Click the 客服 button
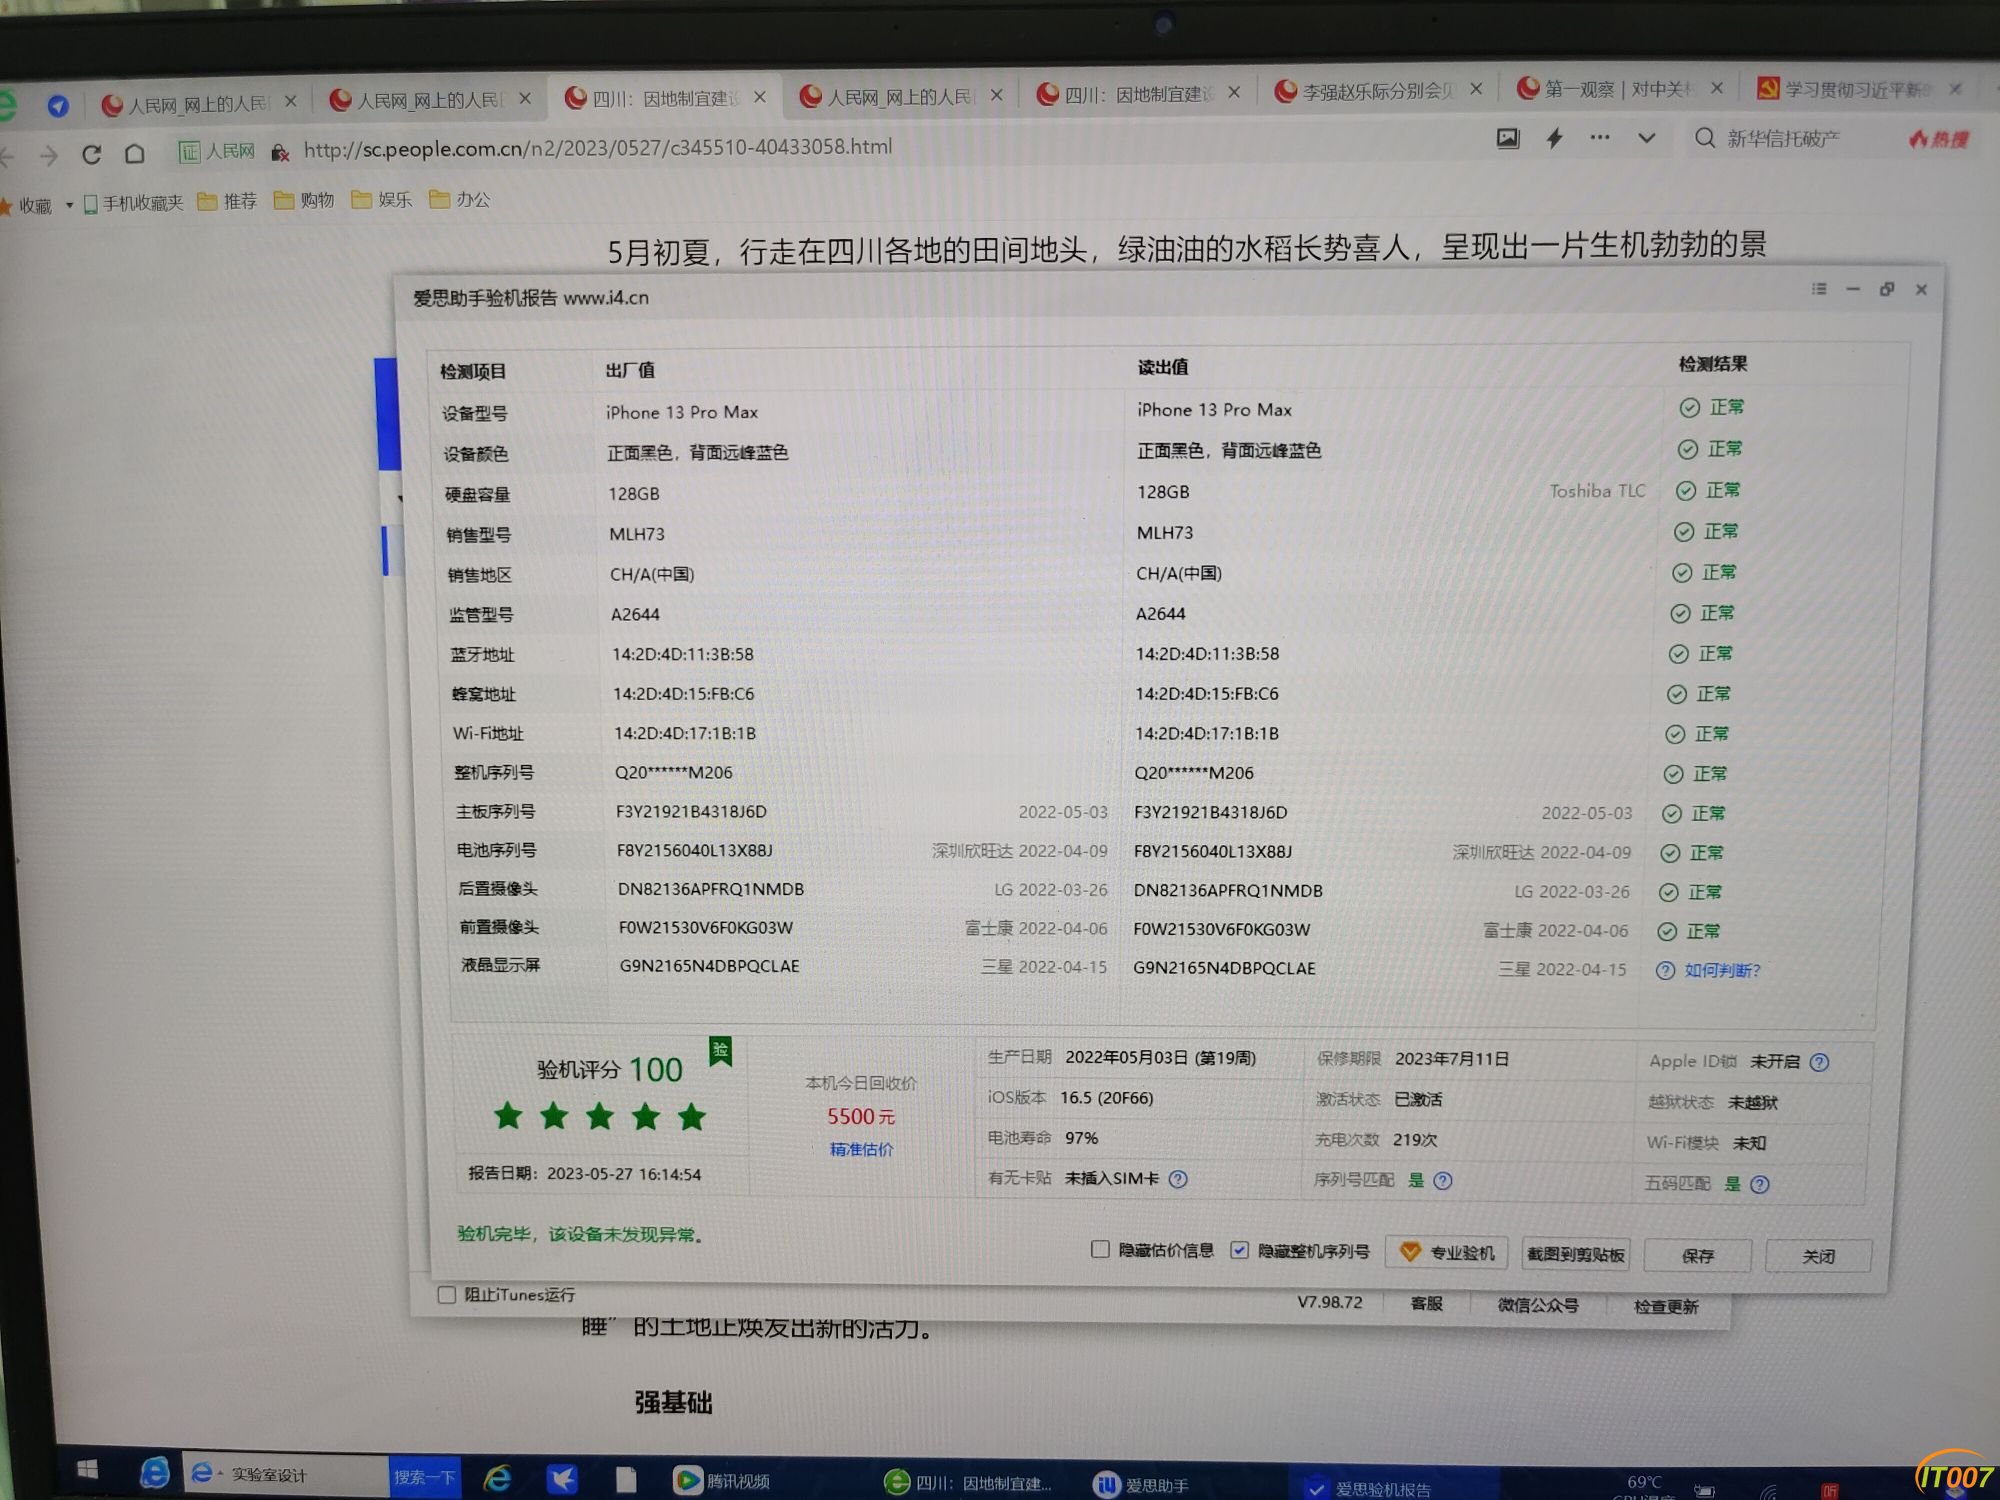 (1426, 1303)
